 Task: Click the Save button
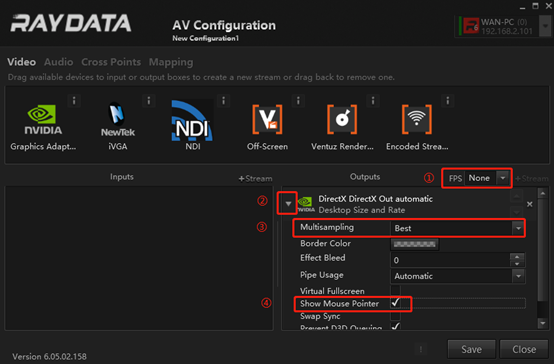coord(471,349)
